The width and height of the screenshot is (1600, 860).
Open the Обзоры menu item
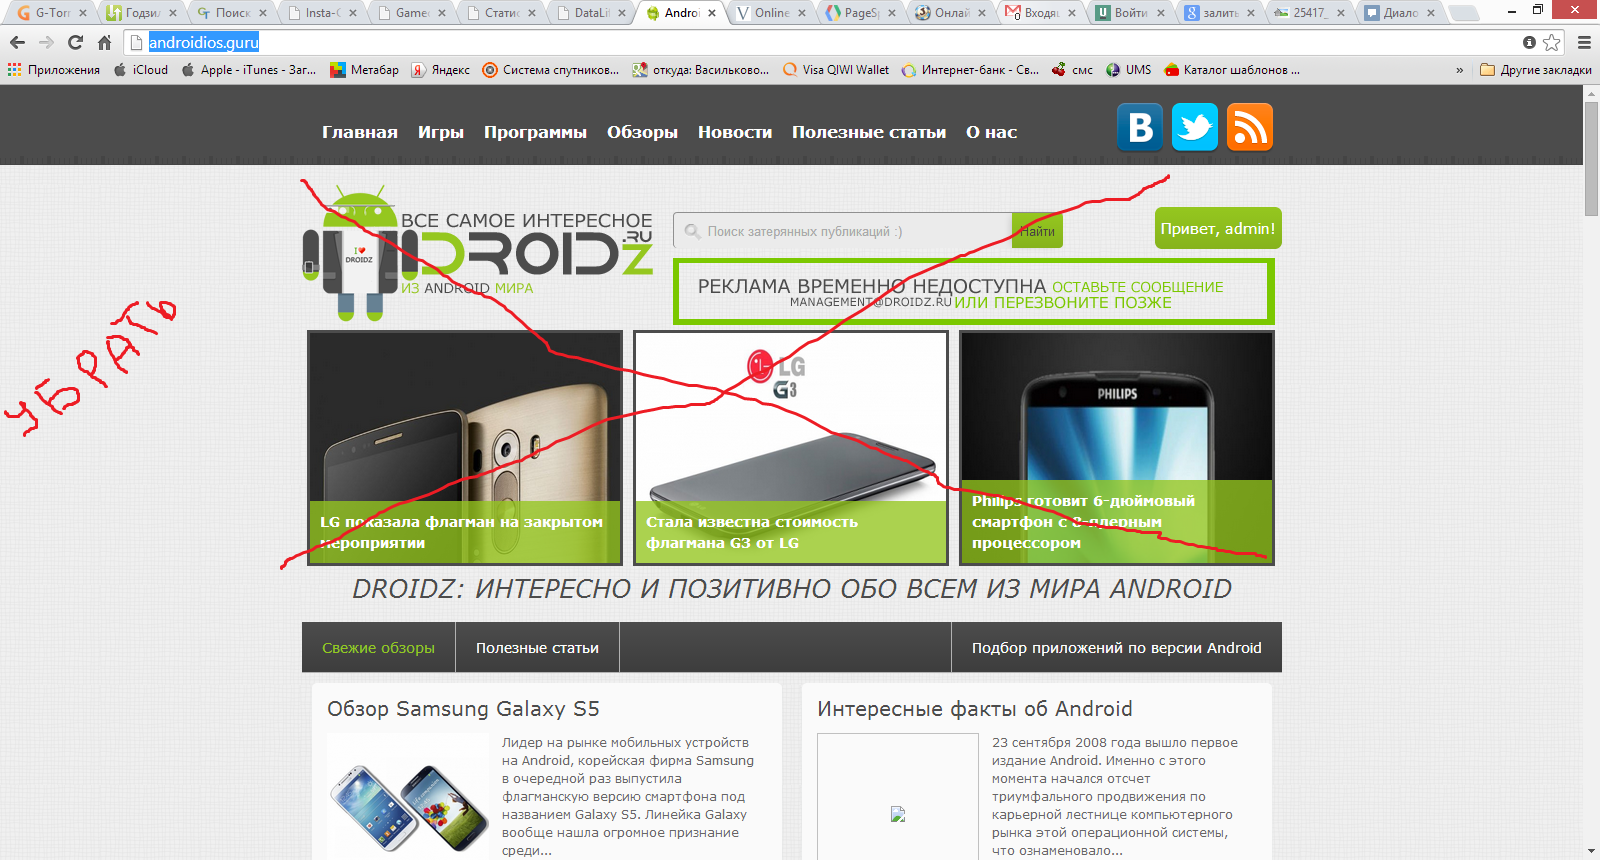click(x=642, y=132)
